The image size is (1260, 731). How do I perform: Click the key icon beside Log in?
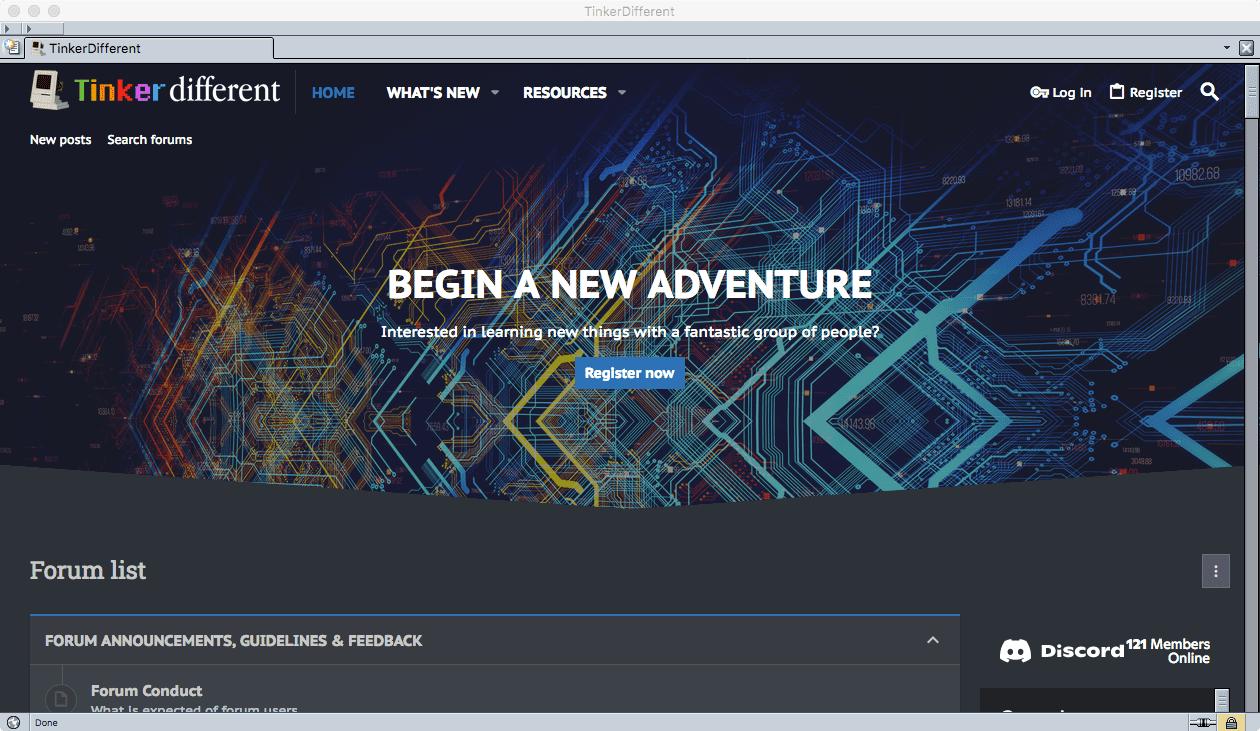[1039, 92]
